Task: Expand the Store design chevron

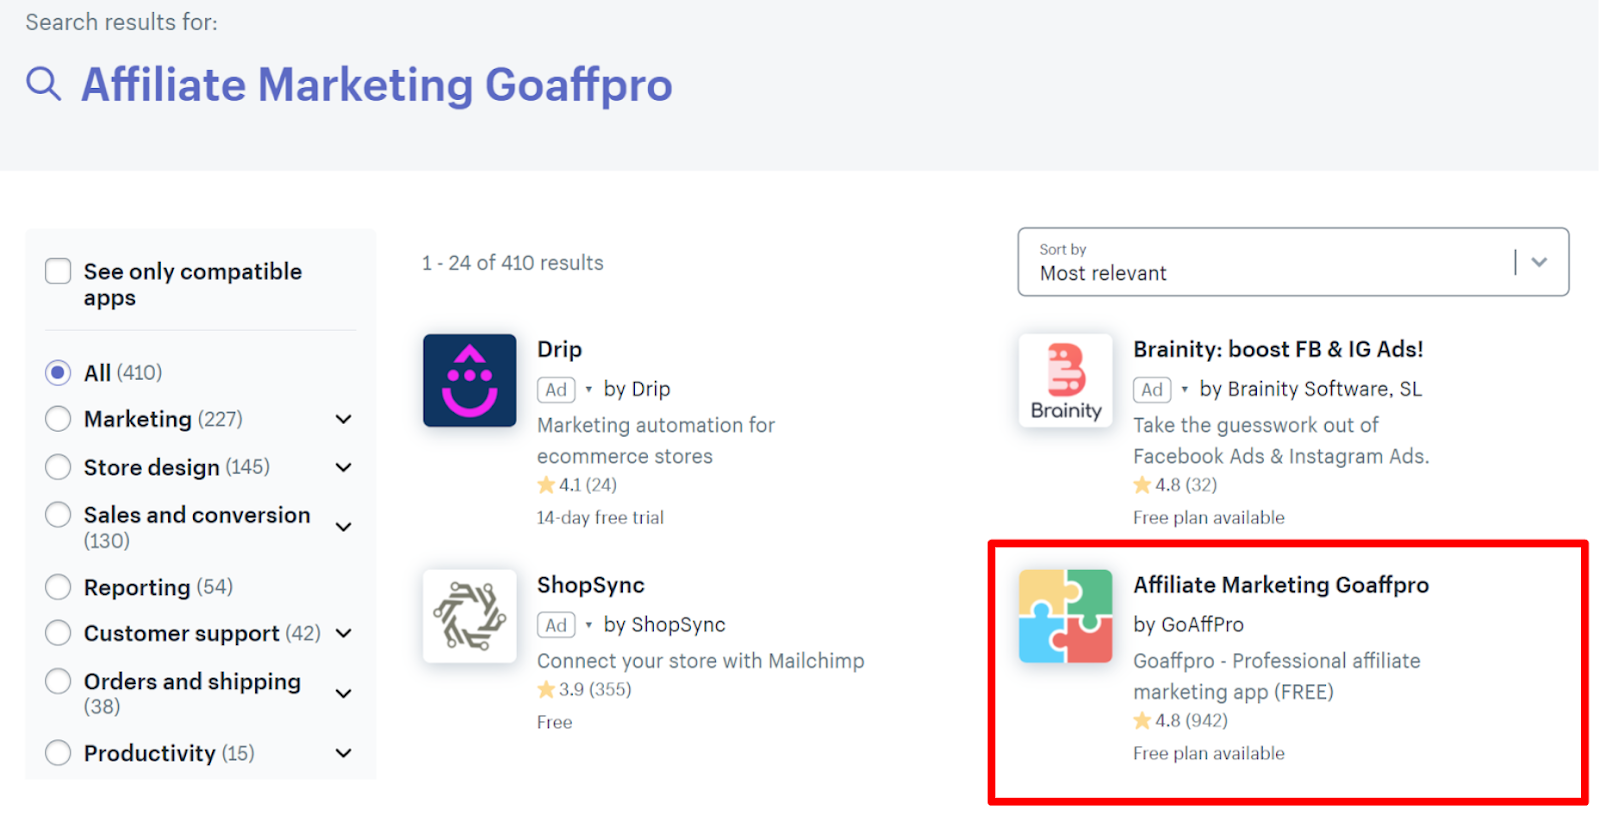Action: pyautogui.click(x=343, y=467)
